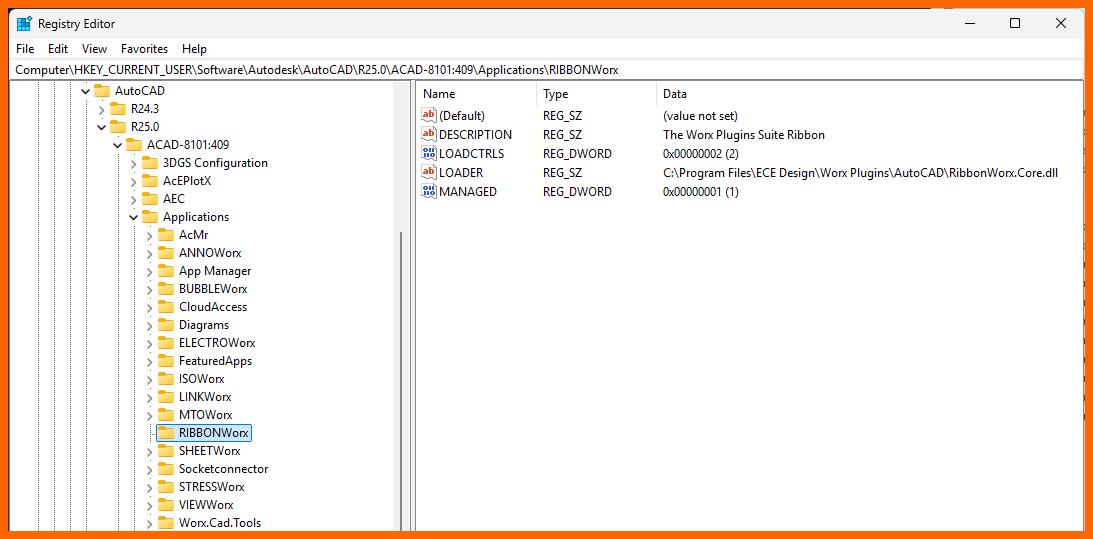Select the R24.3 folder icon
This screenshot has width=1093, height=539.
[118, 109]
